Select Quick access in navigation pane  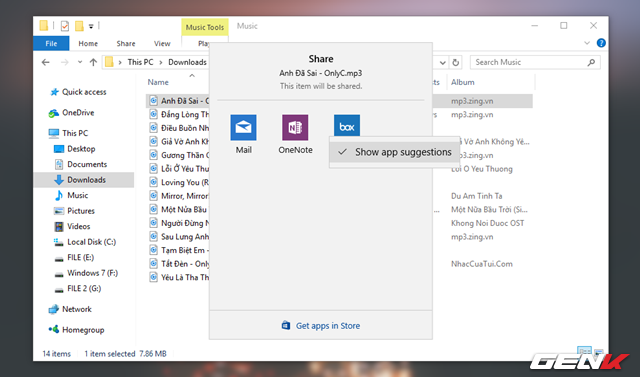tap(78, 92)
